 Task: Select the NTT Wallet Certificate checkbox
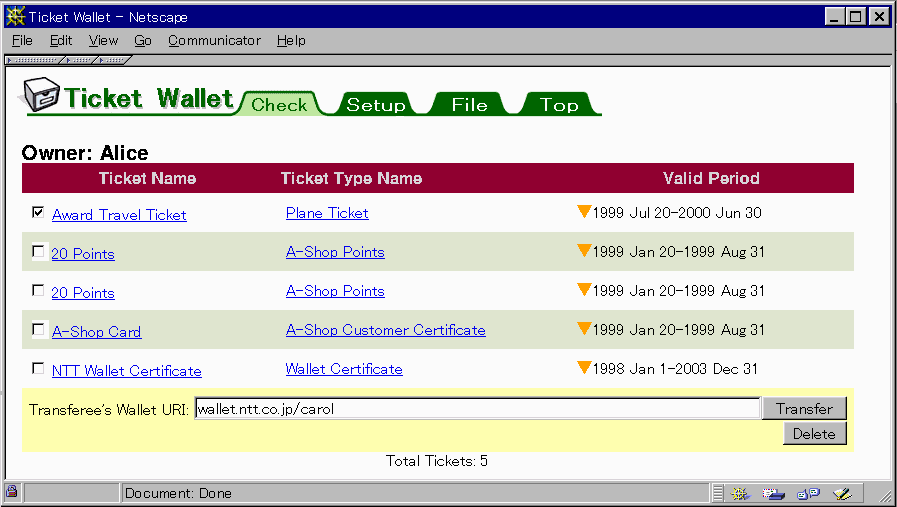click(x=38, y=369)
